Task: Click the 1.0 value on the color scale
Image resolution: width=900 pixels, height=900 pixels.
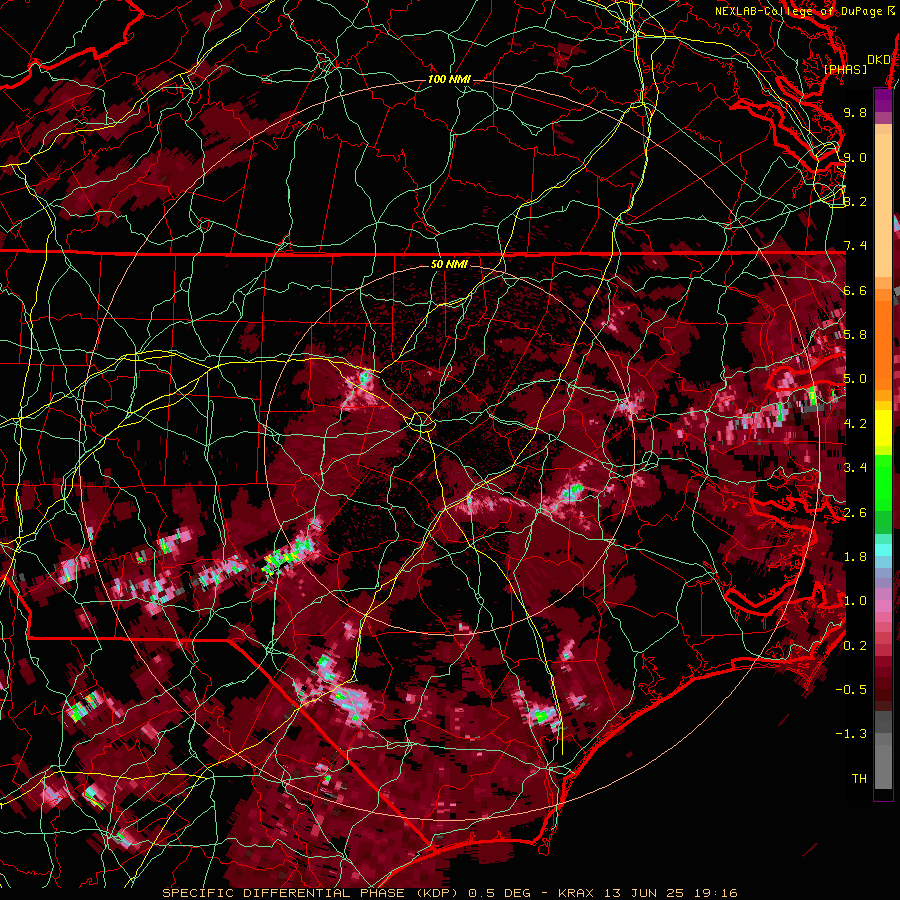Action: click(x=855, y=601)
